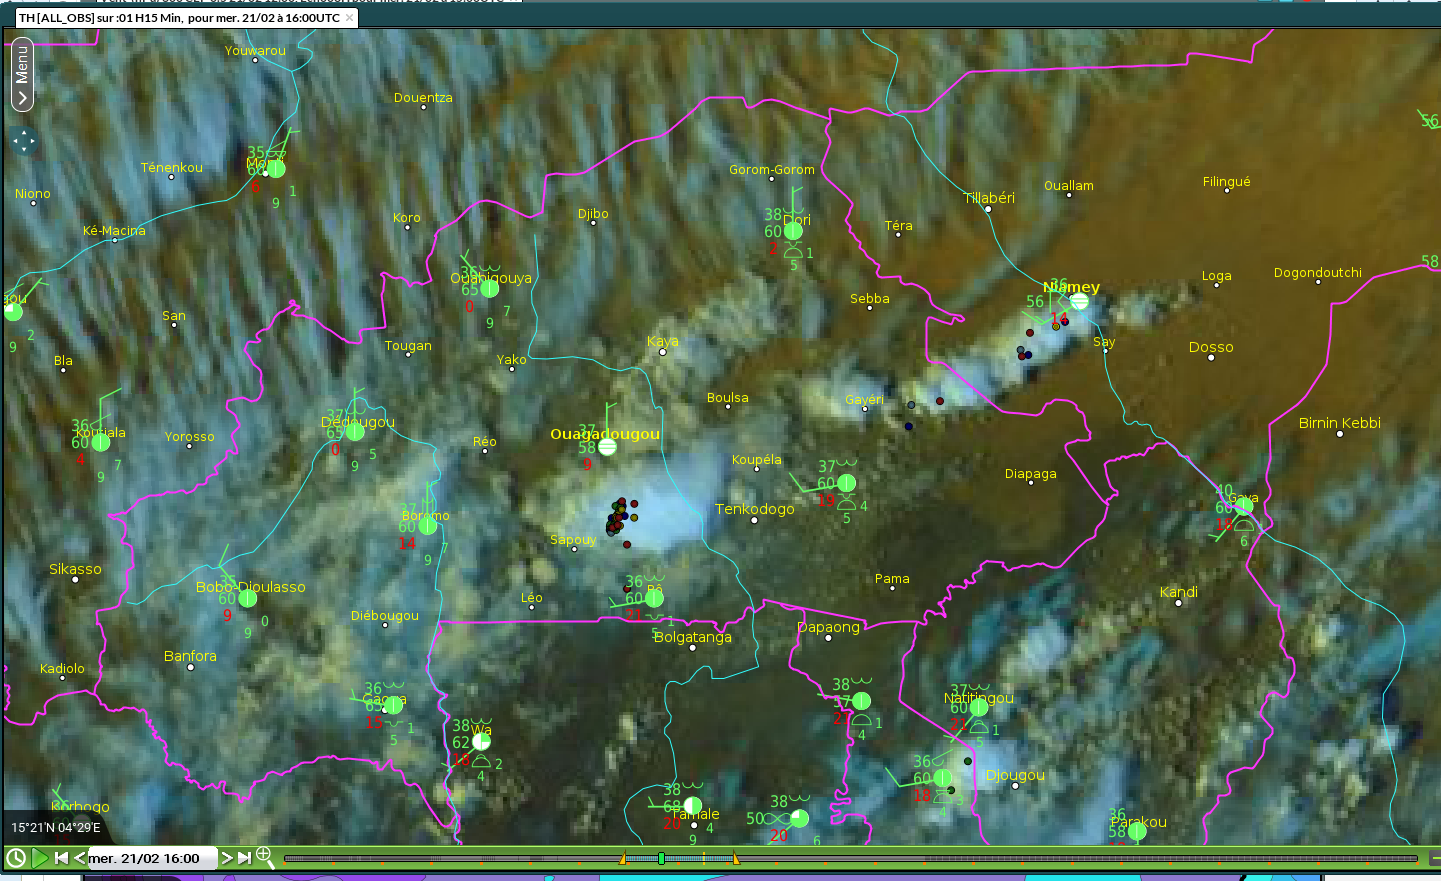The width and height of the screenshot is (1441, 881).
Task: Open the clock time settings icon
Action: coord(16,858)
